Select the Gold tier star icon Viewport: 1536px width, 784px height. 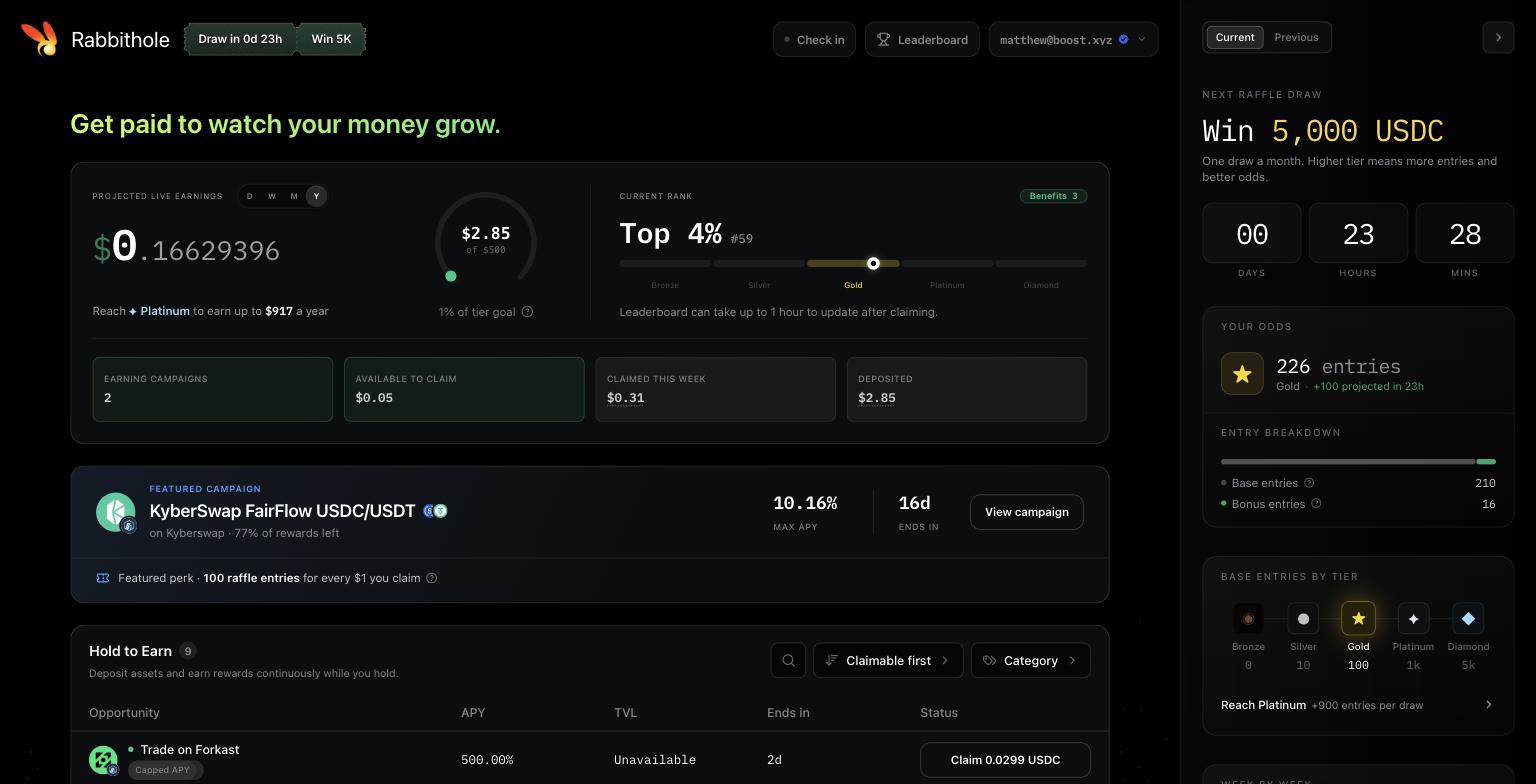click(1358, 619)
